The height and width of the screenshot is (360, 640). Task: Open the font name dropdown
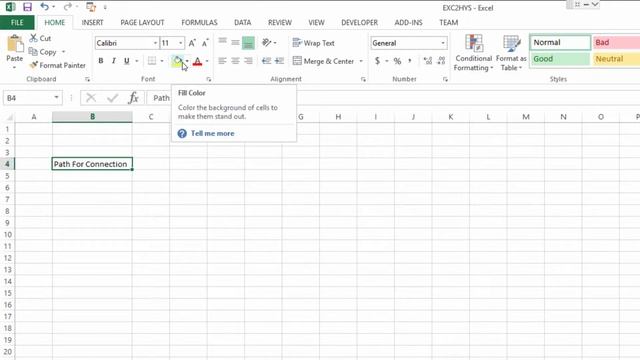click(x=155, y=43)
